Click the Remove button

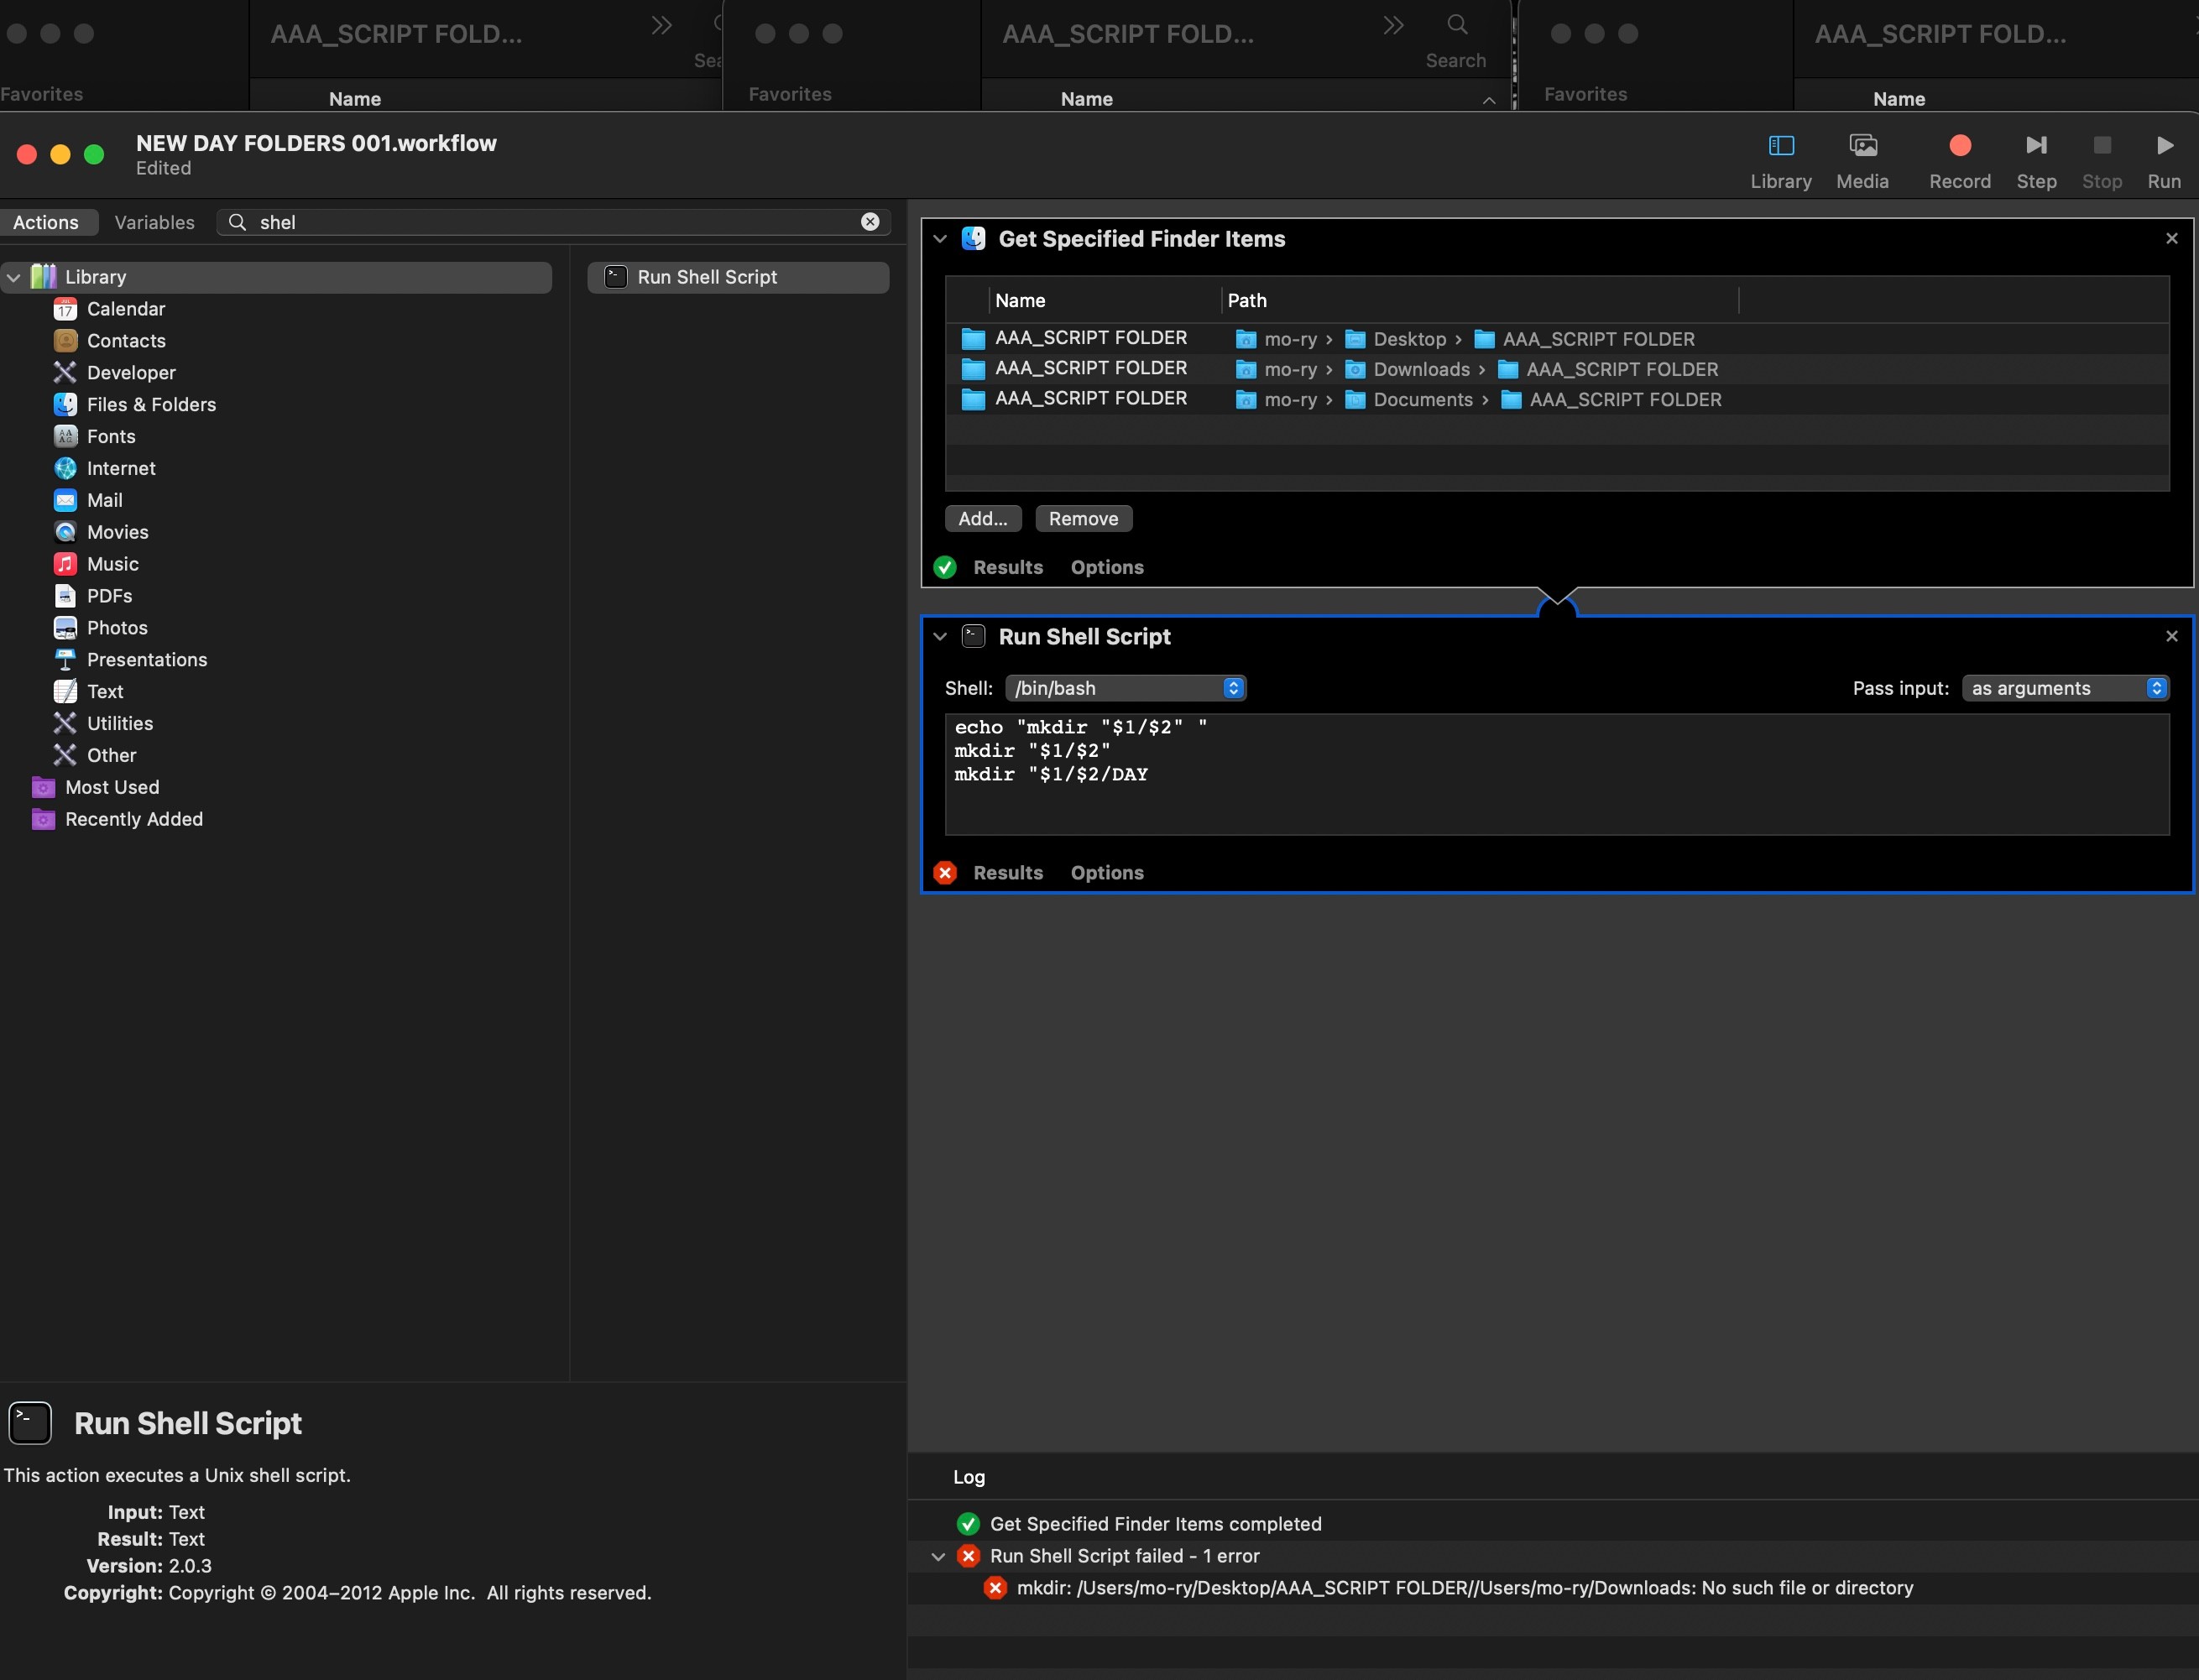click(x=1083, y=518)
